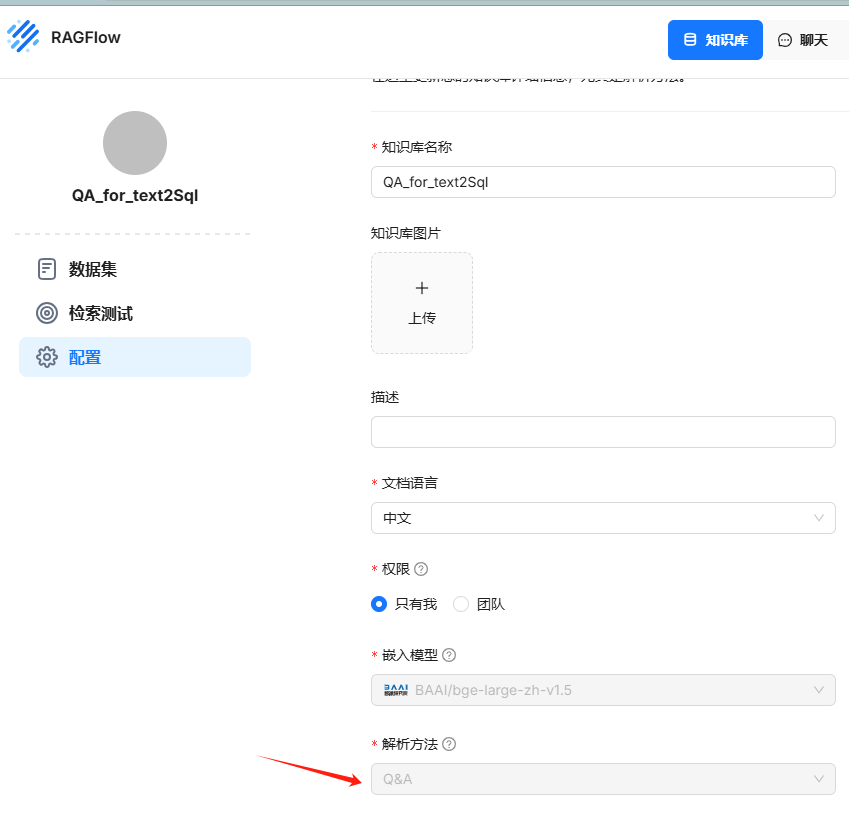
Task: Select the 知识库 tab in the header
Action: tap(715, 39)
